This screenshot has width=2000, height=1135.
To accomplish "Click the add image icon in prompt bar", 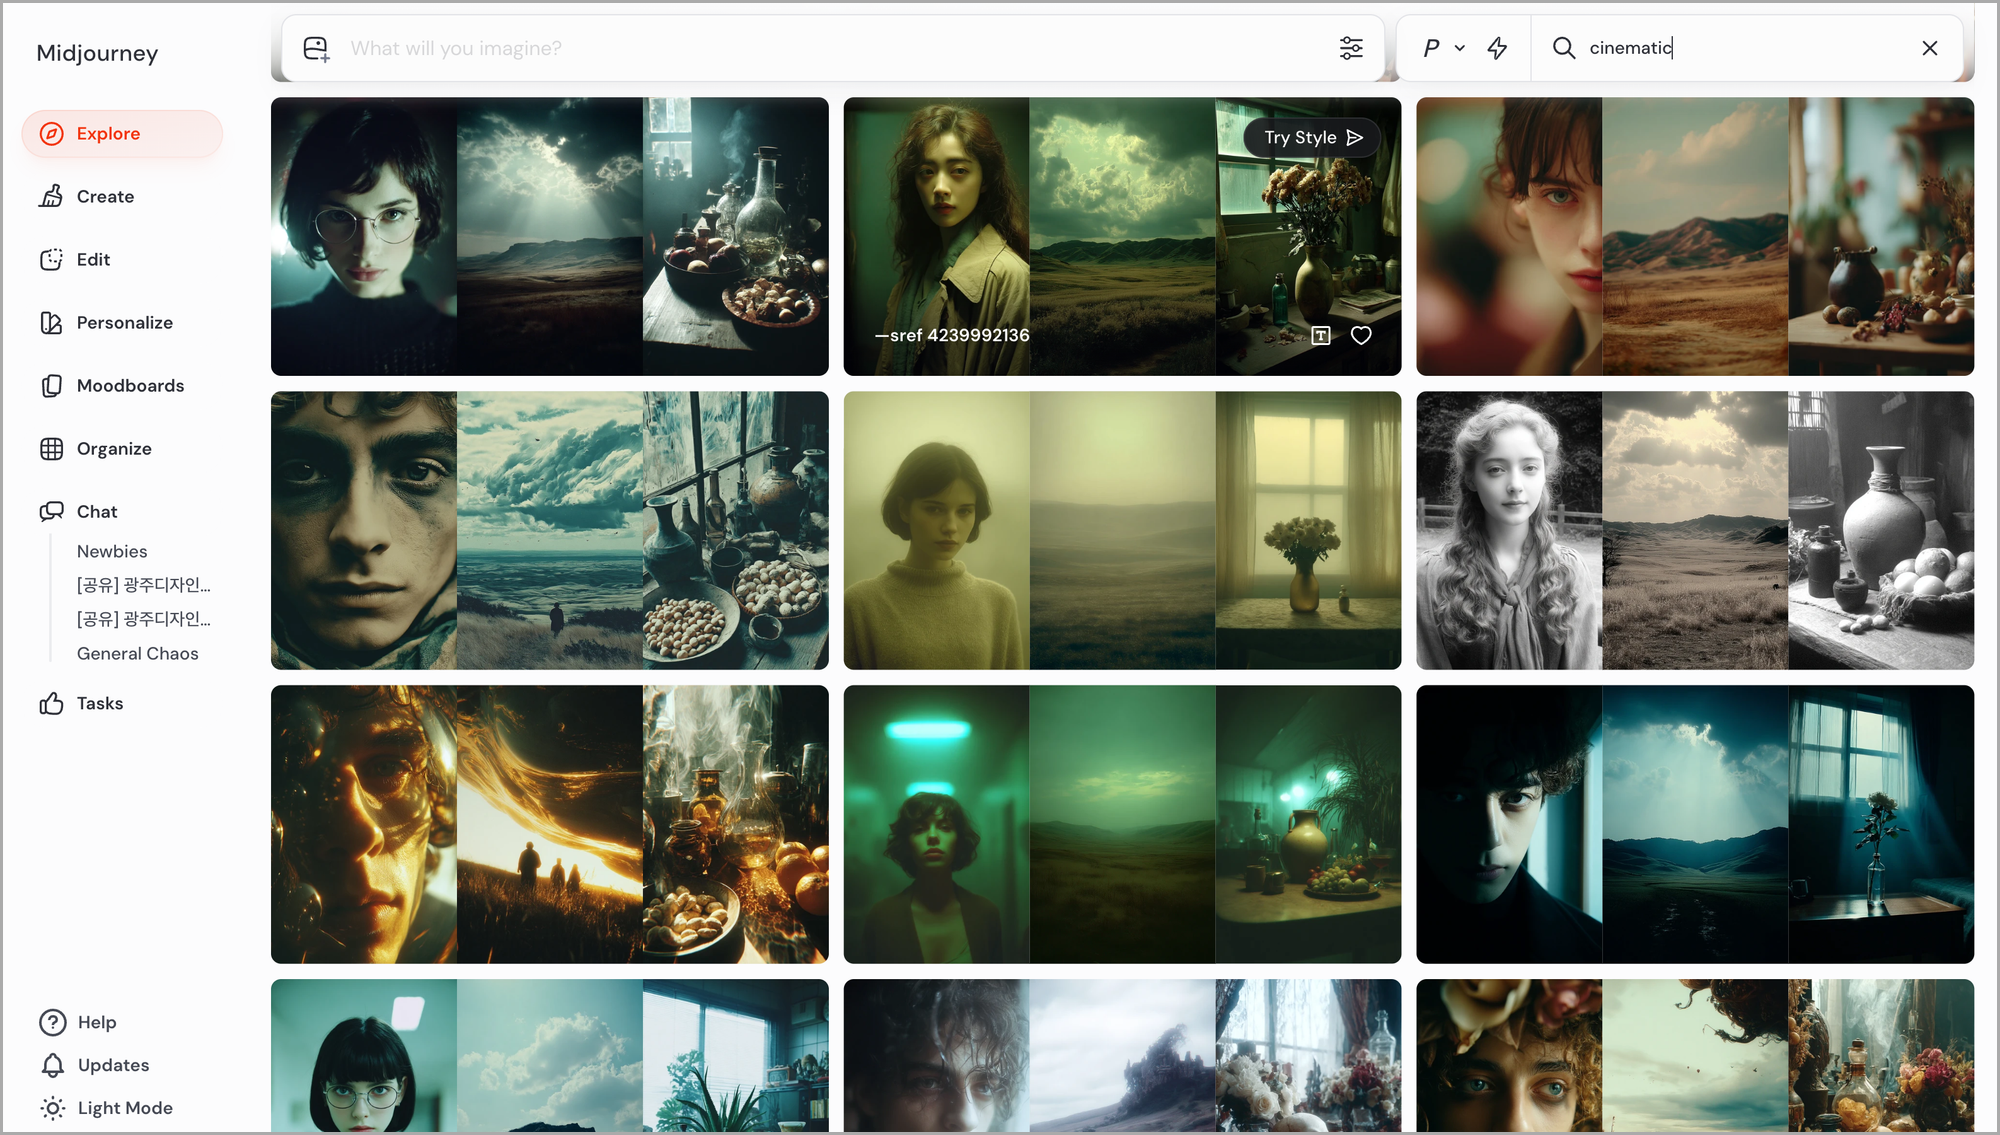I will click(316, 48).
